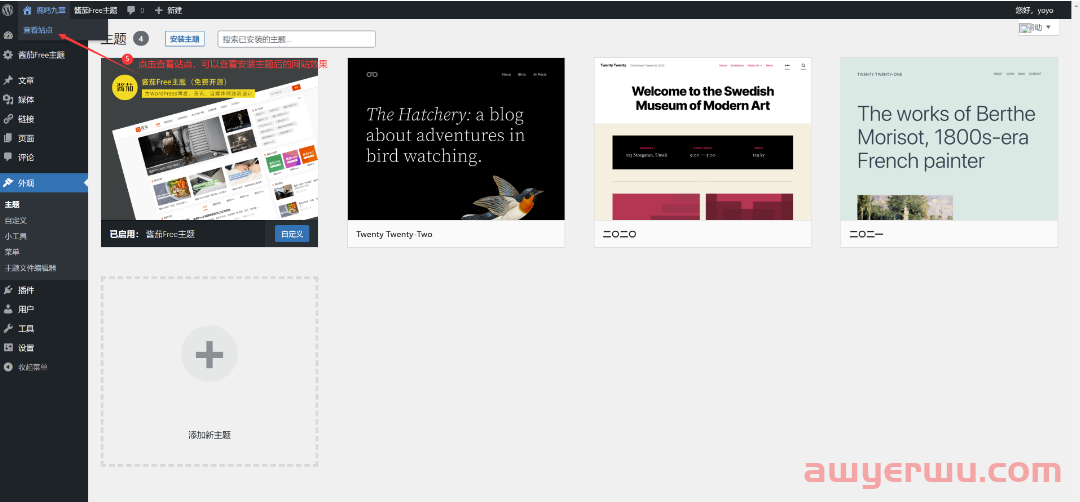
Task: Focus the 搜索已安装的主题 search field
Action: (x=296, y=39)
